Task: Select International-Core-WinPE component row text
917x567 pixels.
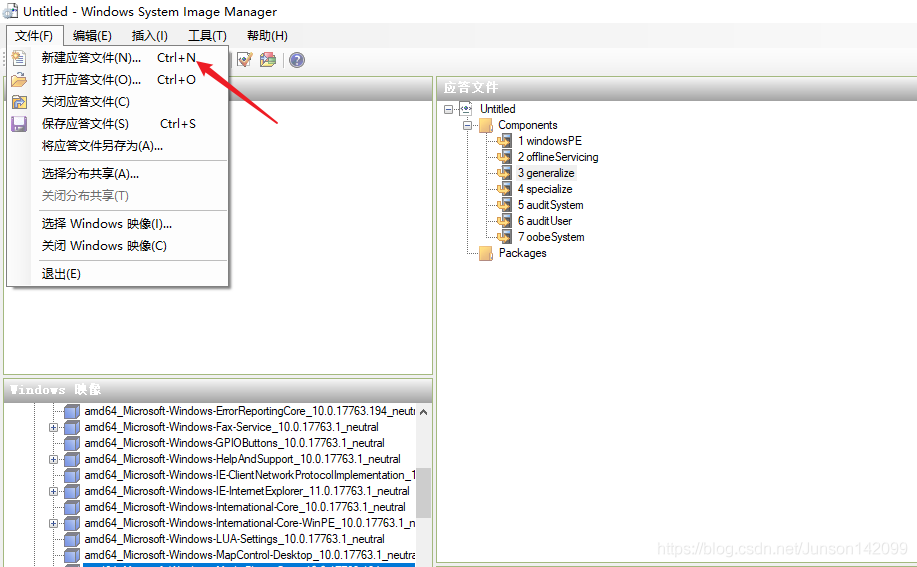Action: tap(249, 523)
